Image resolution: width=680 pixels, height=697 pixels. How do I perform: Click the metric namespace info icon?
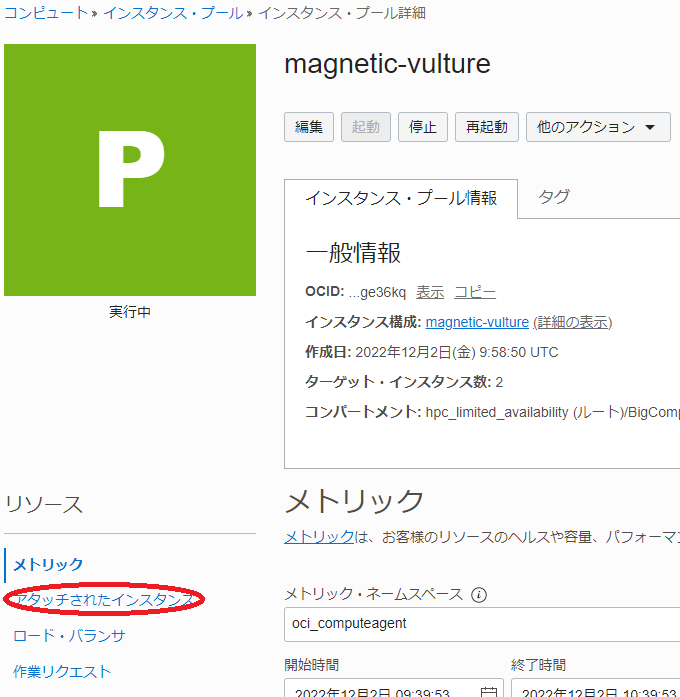click(479, 595)
